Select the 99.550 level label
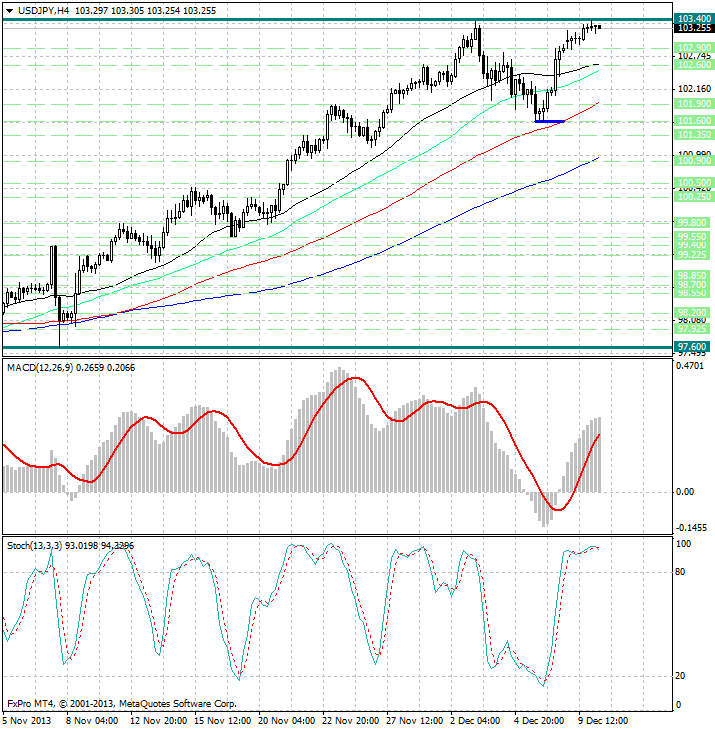This screenshot has height=729, width=715. click(x=694, y=237)
